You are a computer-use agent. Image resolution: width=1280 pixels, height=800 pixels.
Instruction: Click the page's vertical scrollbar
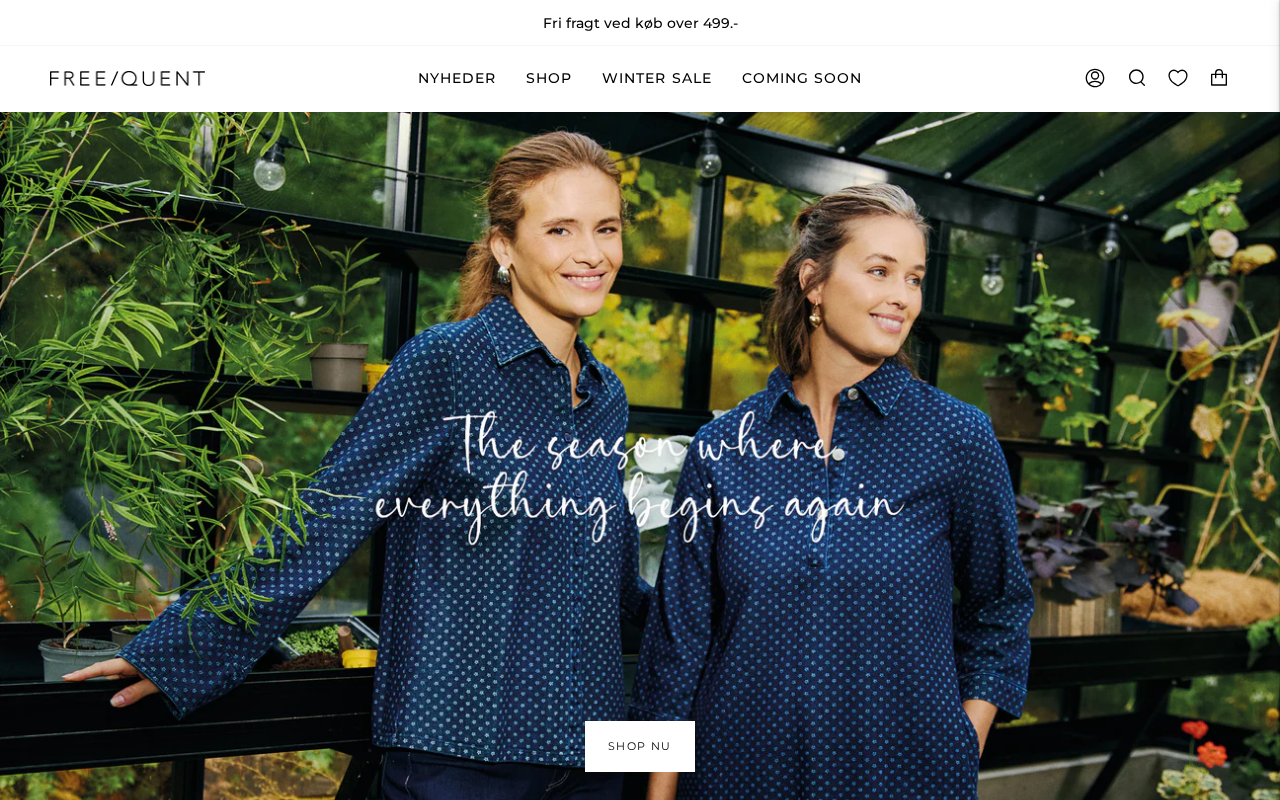click(1276, 400)
